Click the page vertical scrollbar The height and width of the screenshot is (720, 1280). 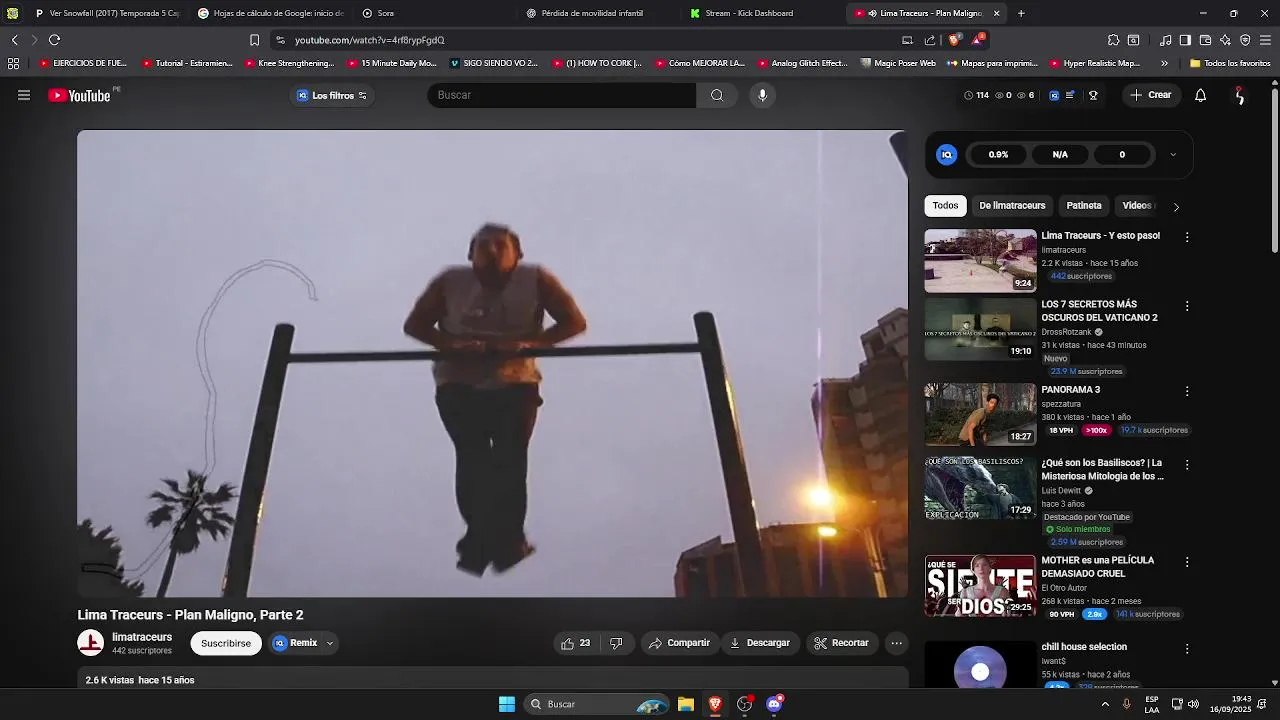(x=1274, y=170)
